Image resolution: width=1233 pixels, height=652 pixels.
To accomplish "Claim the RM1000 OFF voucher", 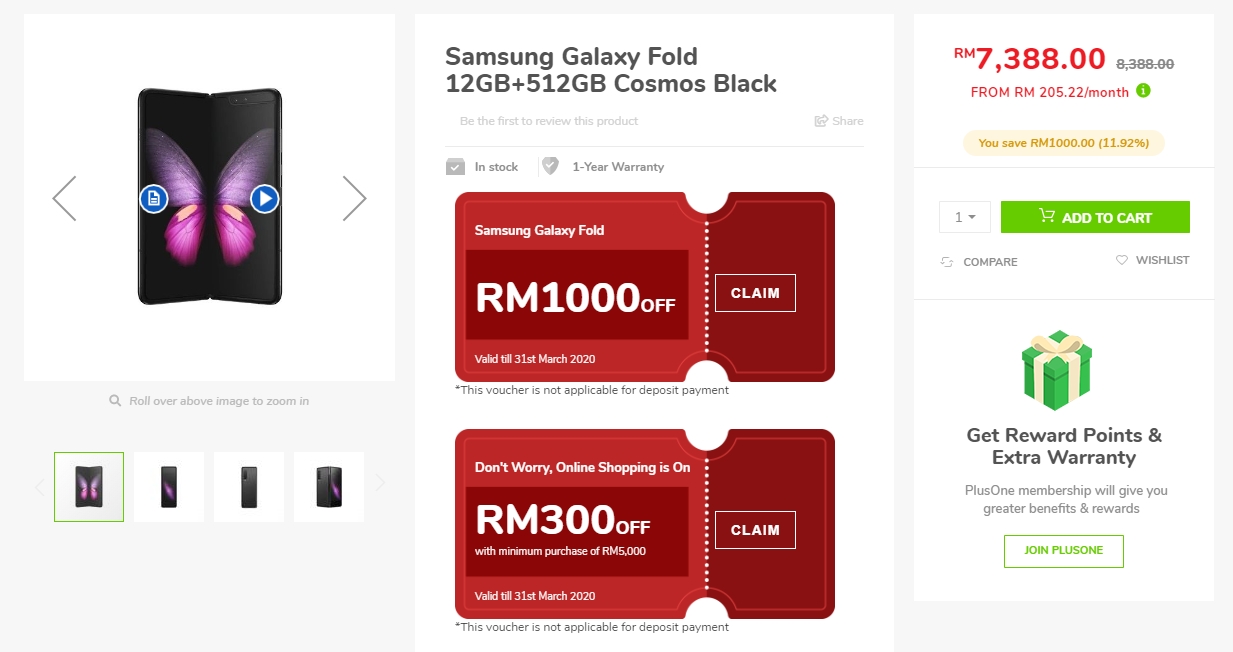I will tap(755, 293).
